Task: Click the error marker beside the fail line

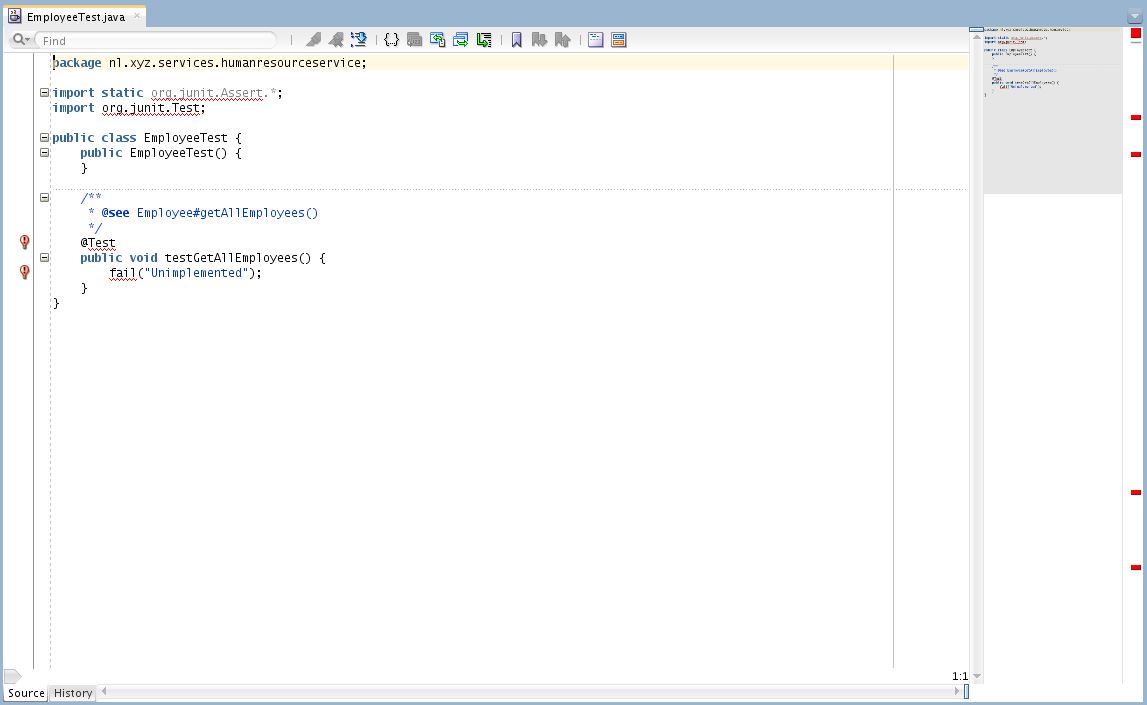Action: point(25,272)
